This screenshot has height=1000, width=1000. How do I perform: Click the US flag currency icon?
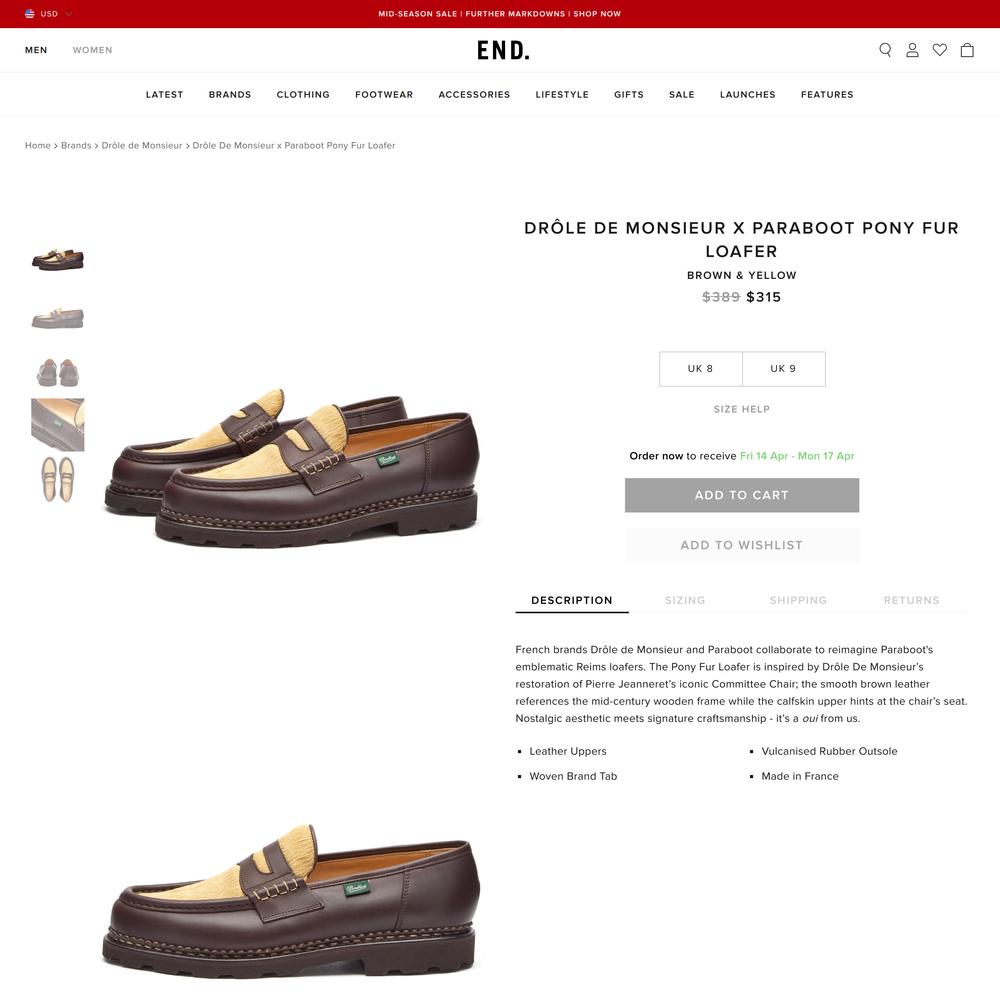point(29,13)
